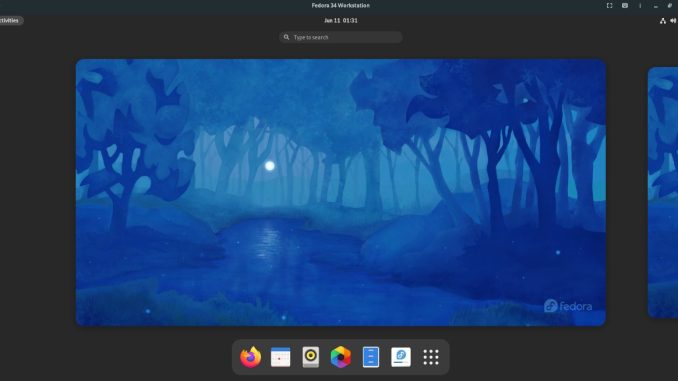This screenshot has width=678, height=381.
Task: Click the network status icon
Action: pyautogui.click(x=662, y=20)
